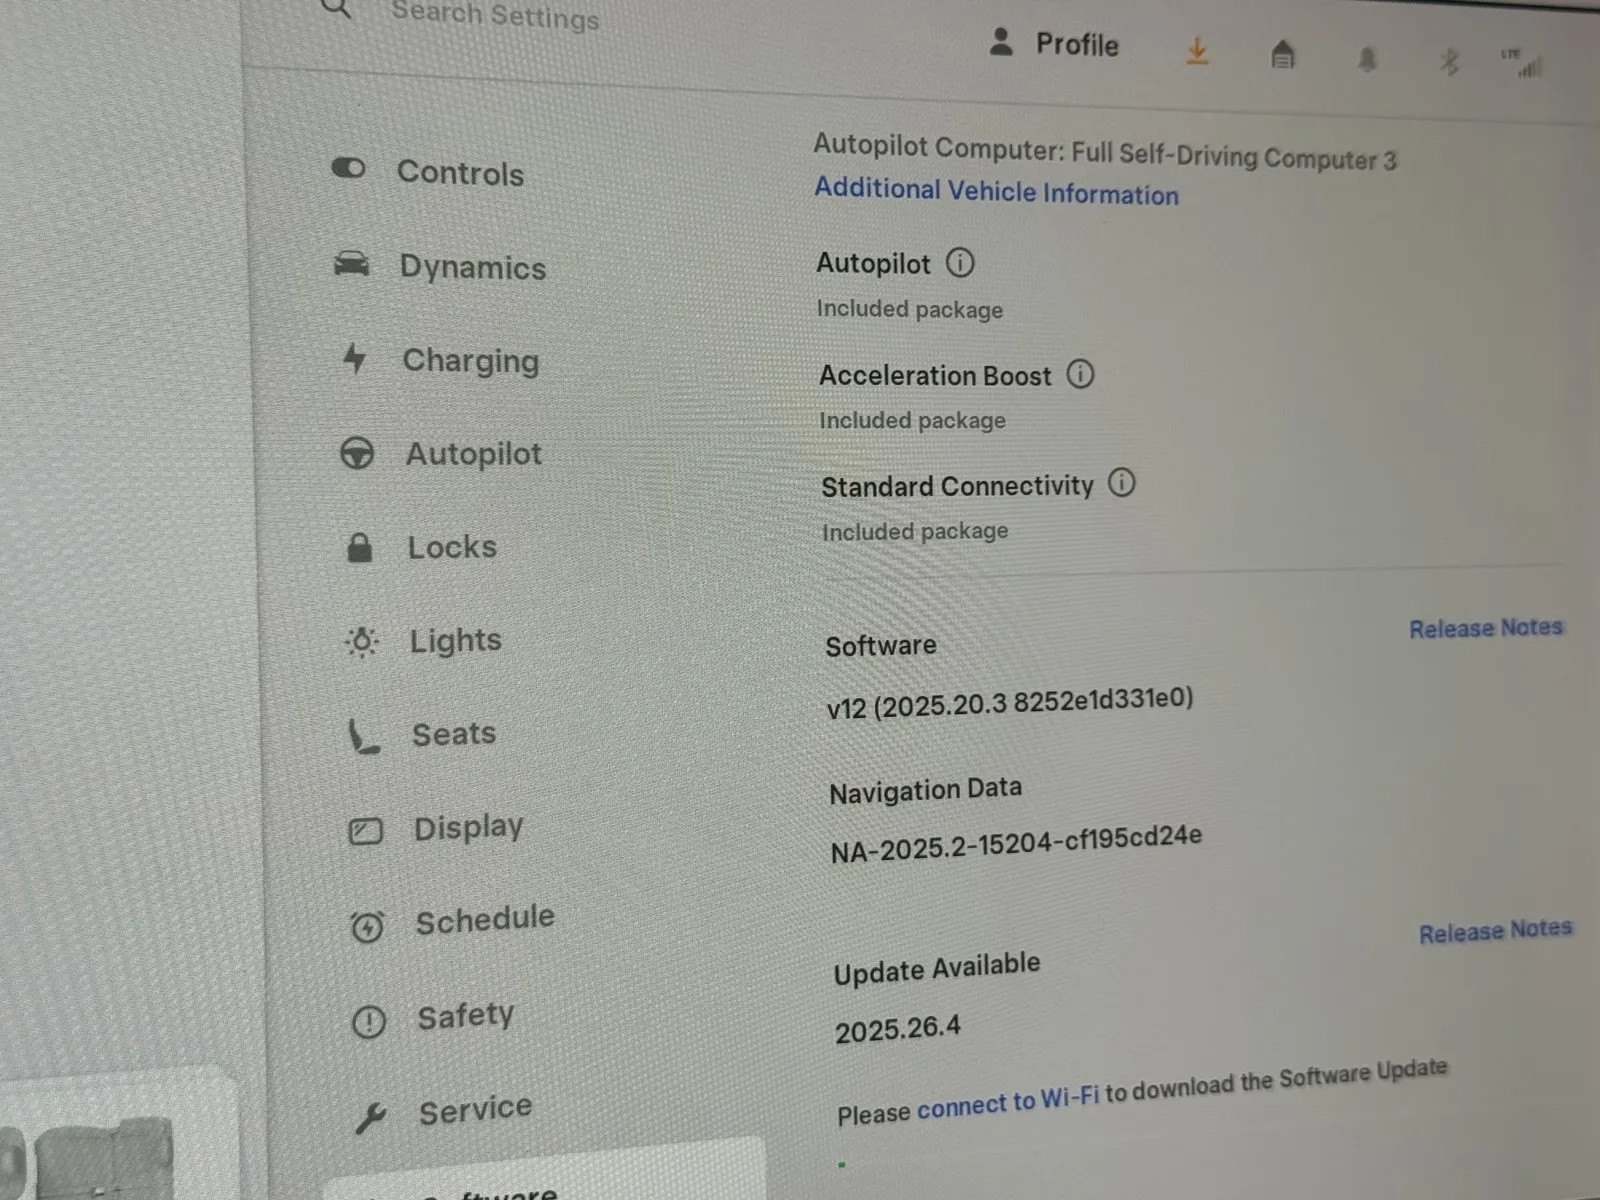Tap the Locks padlock icon
This screenshot has height=1200, width=1600.
click(359, 547)
